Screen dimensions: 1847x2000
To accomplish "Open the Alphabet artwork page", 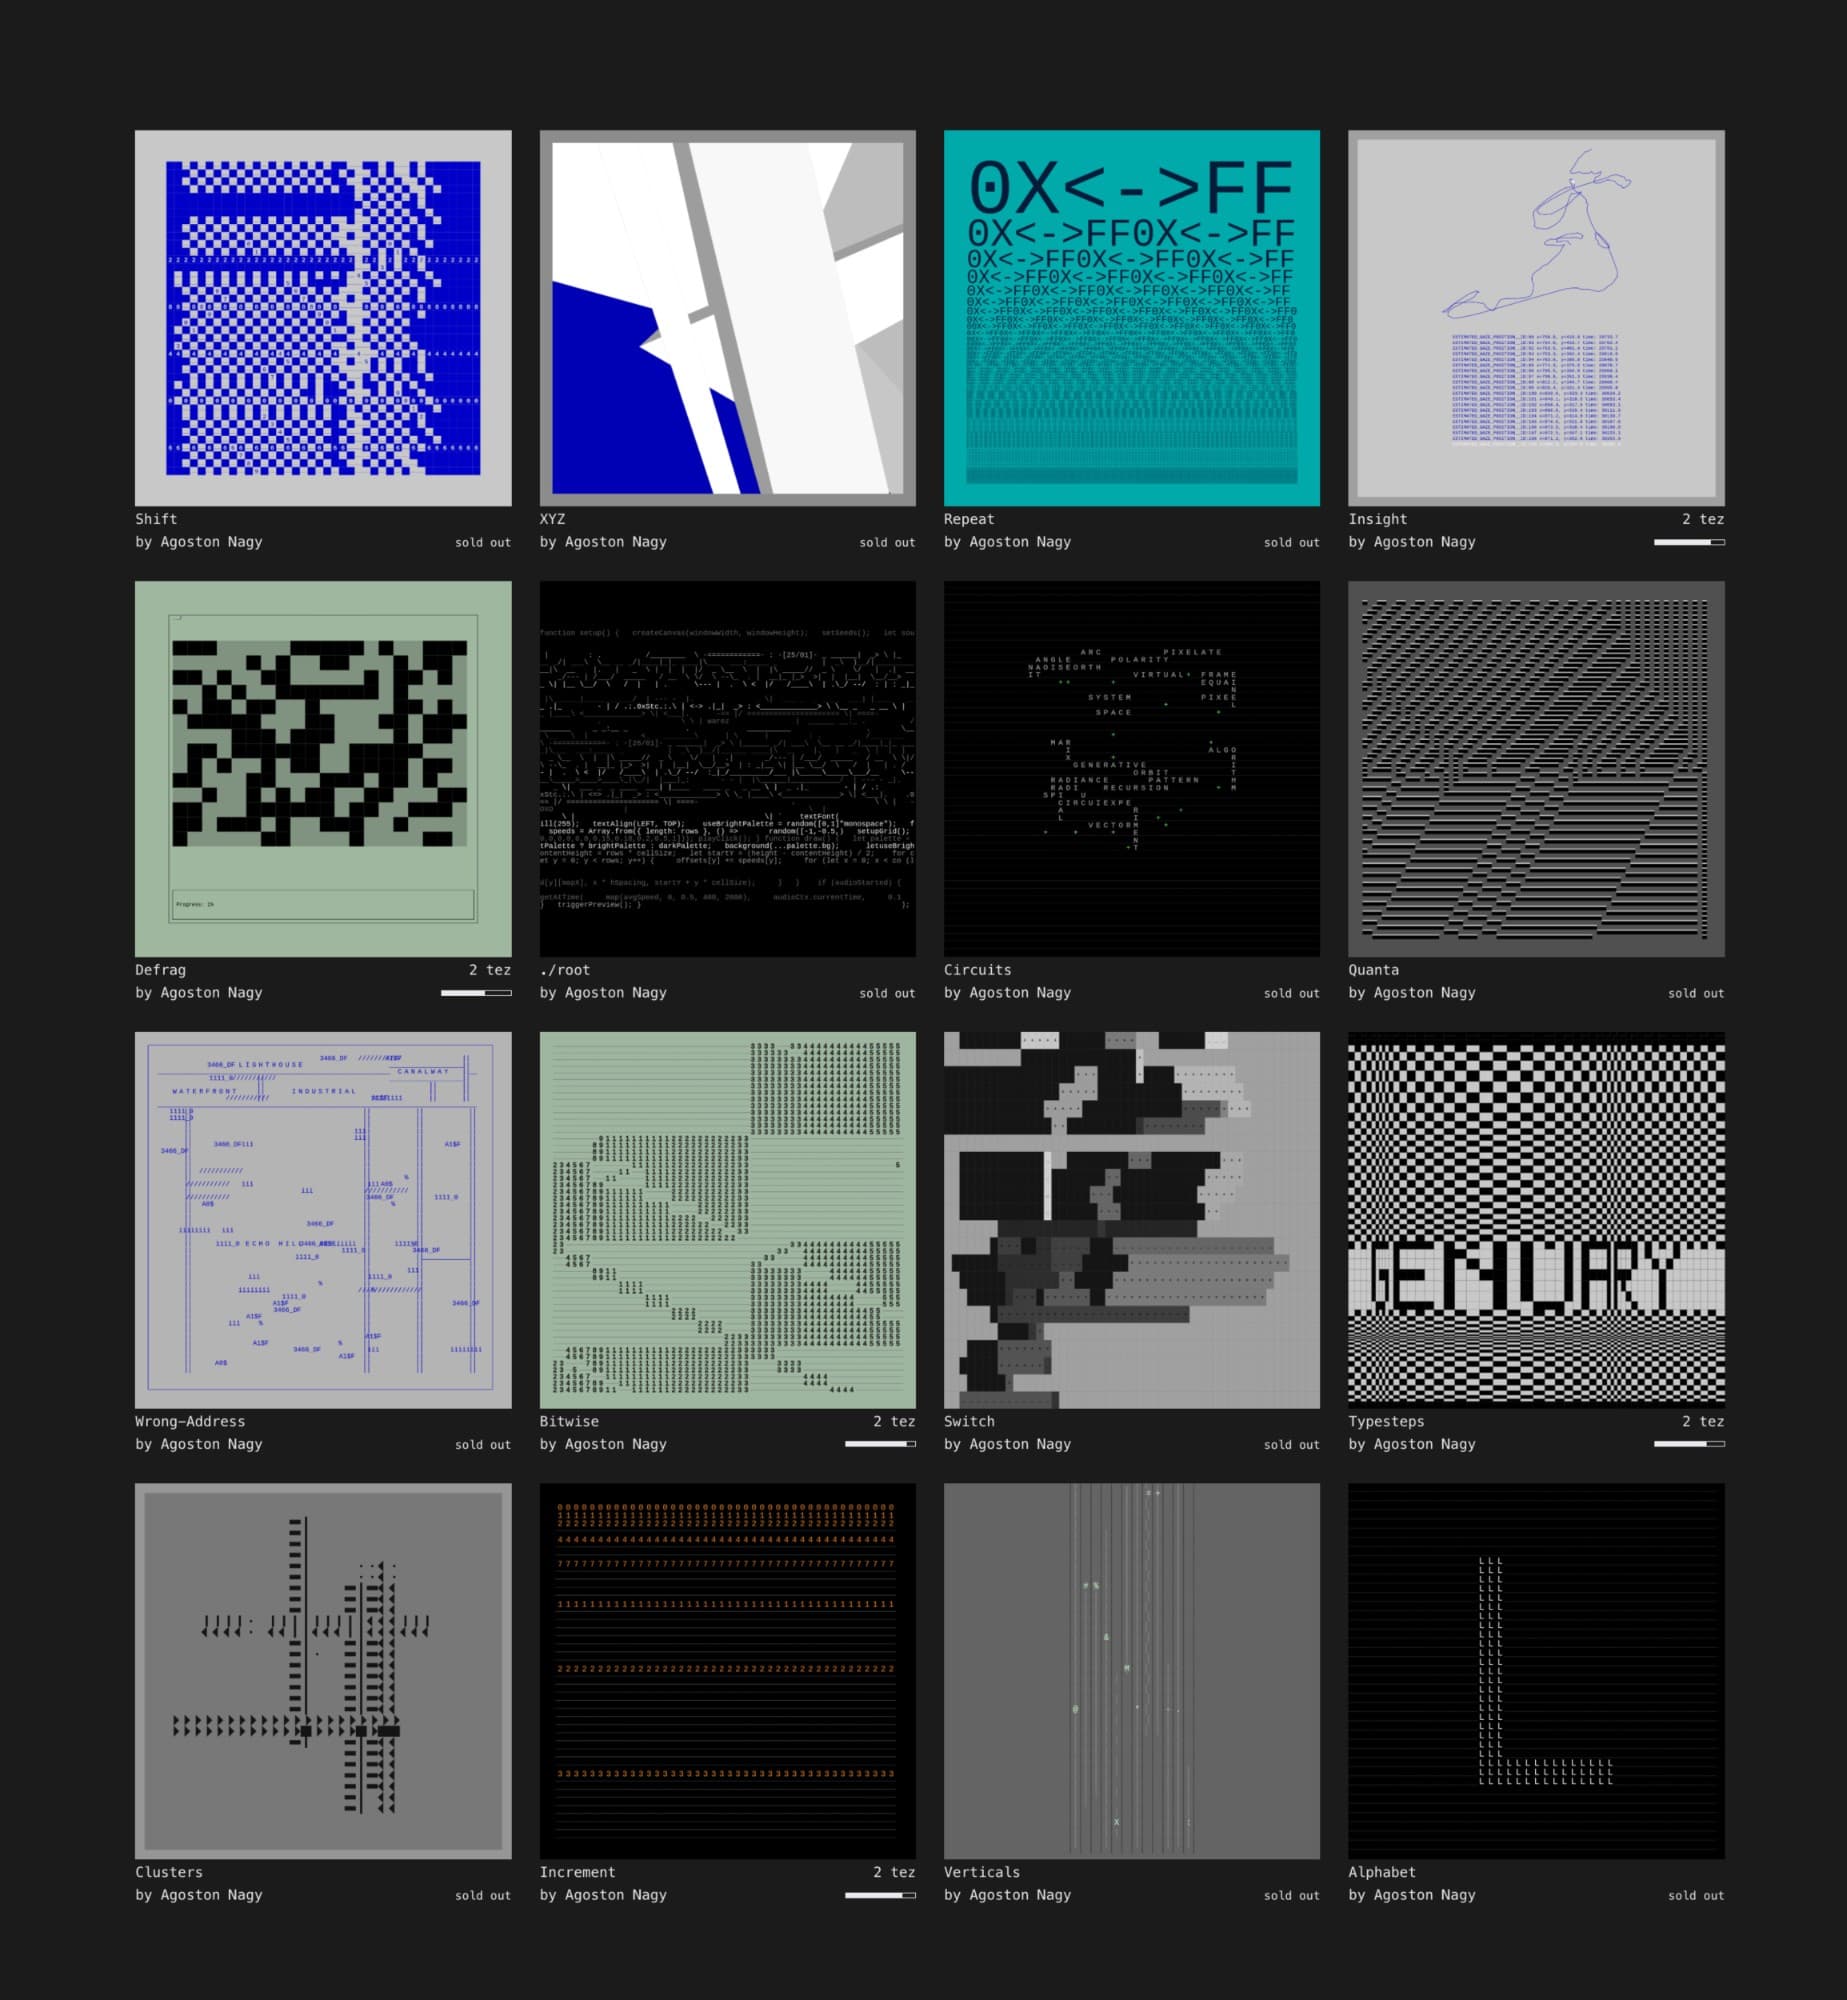I will [1381, 1872].
